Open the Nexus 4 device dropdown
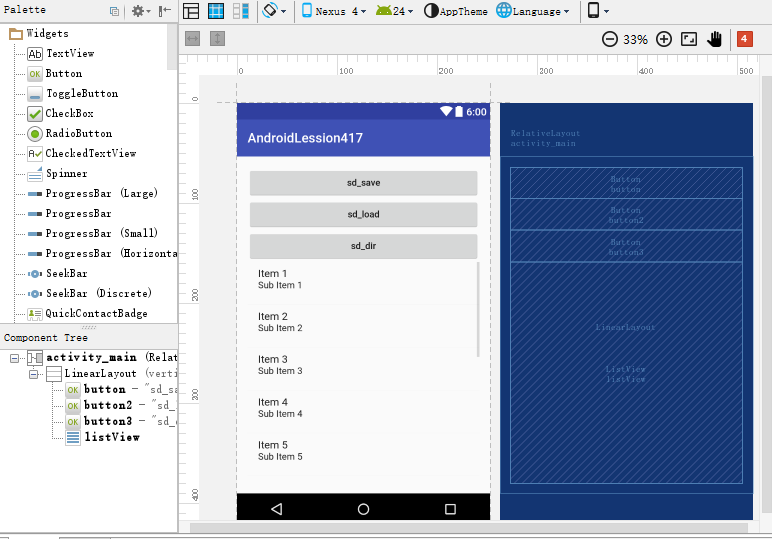This screenshot has width=772, height=539. tap(334, 11)
